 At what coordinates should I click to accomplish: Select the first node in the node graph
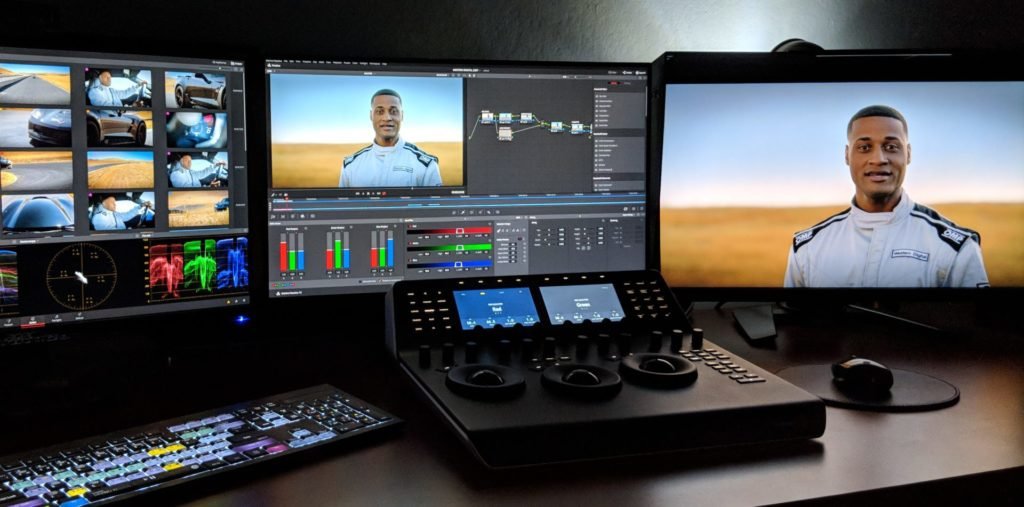[x=487, y=117]
